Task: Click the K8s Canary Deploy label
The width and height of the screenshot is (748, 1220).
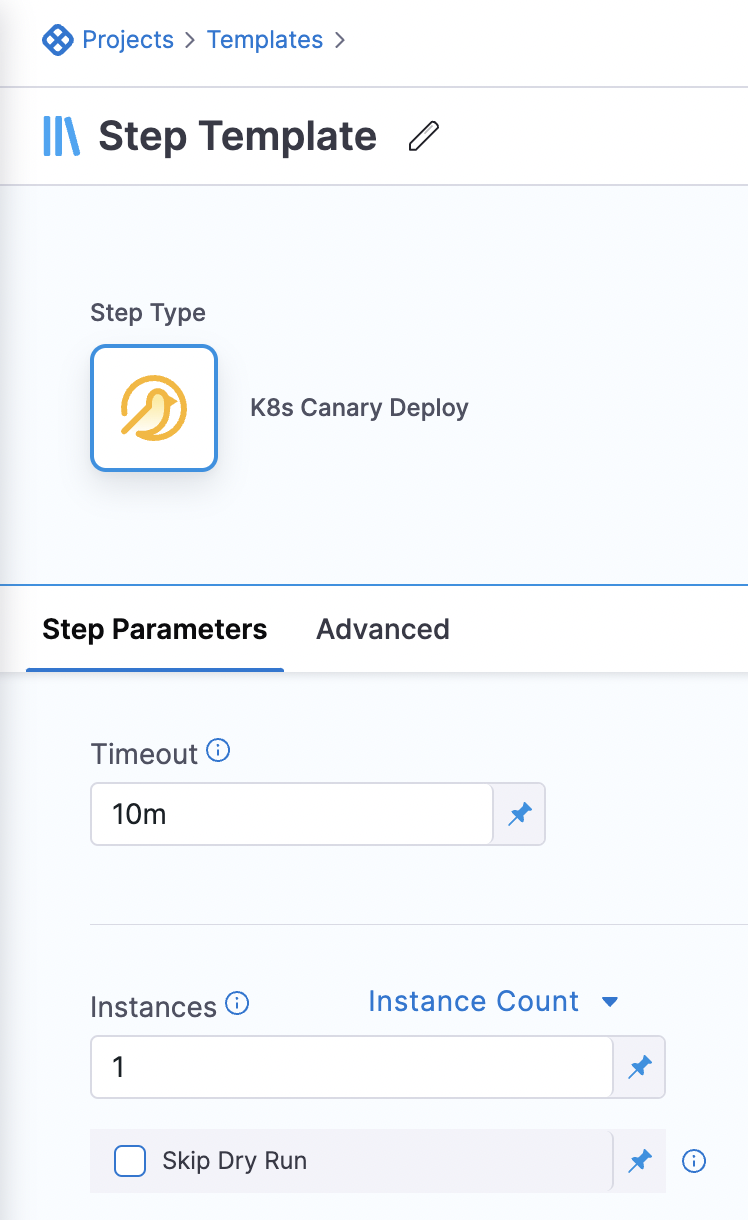Action: click(359, 408)
